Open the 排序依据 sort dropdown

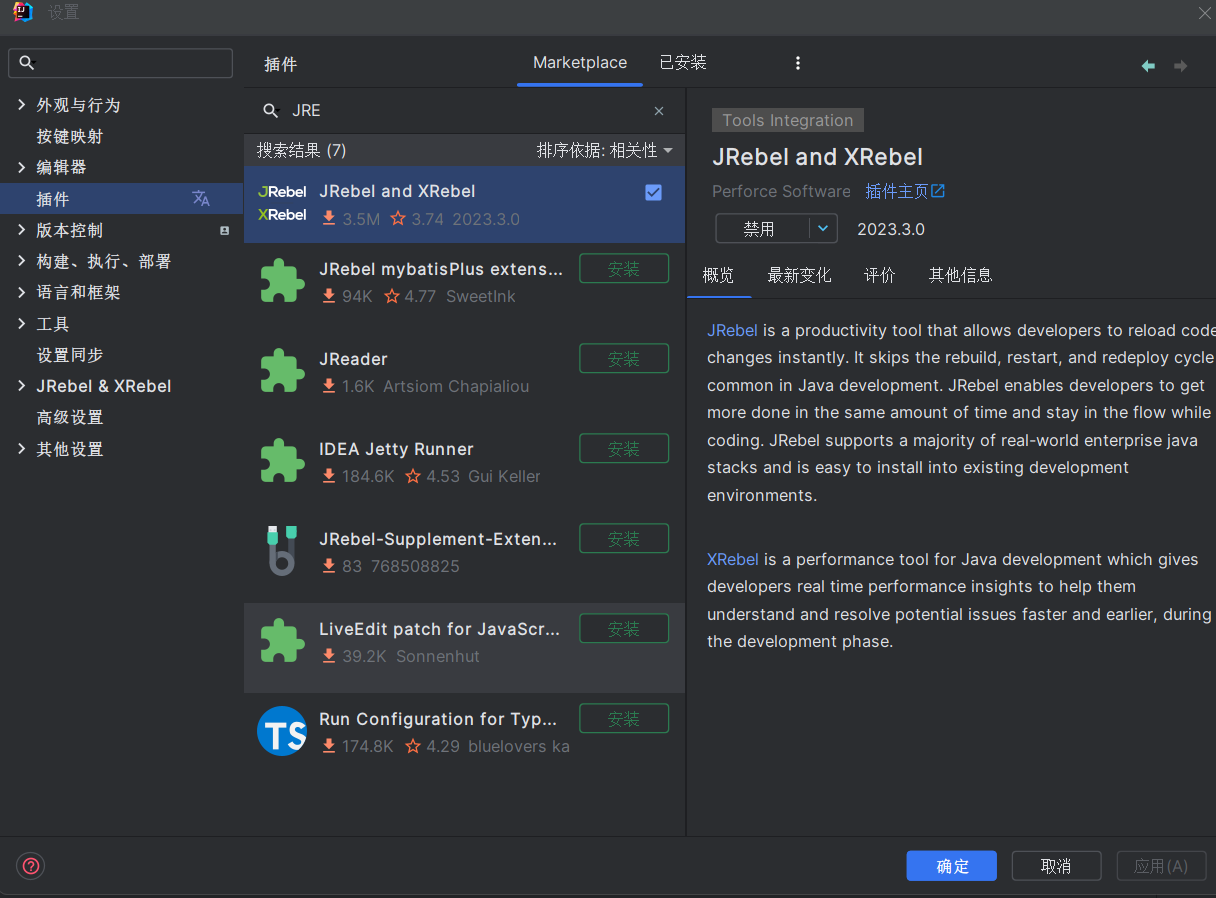pyautogui.click(x=604, y=150)
